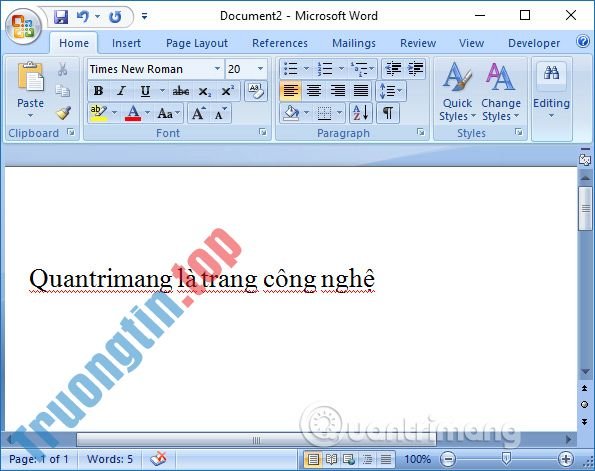Increase paragraph indent
595x471 pixels.
(415, 69)
